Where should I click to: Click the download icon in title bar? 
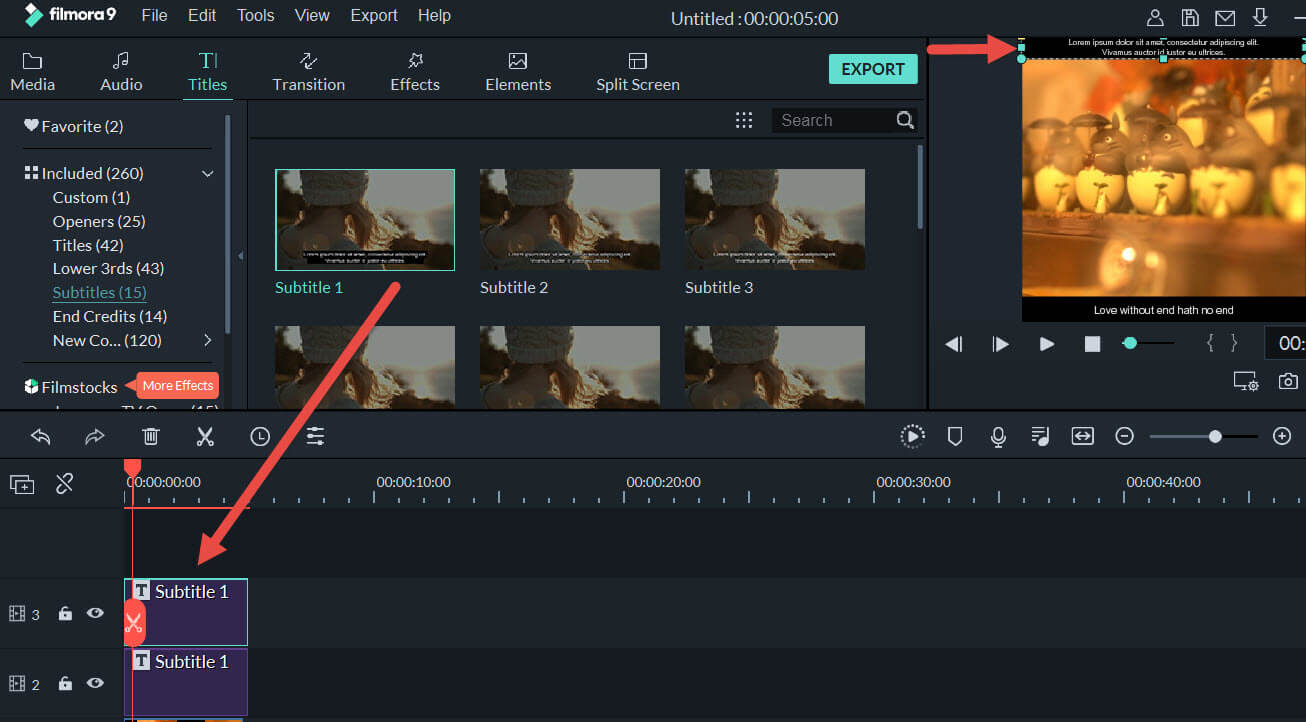pos(1260,17)
